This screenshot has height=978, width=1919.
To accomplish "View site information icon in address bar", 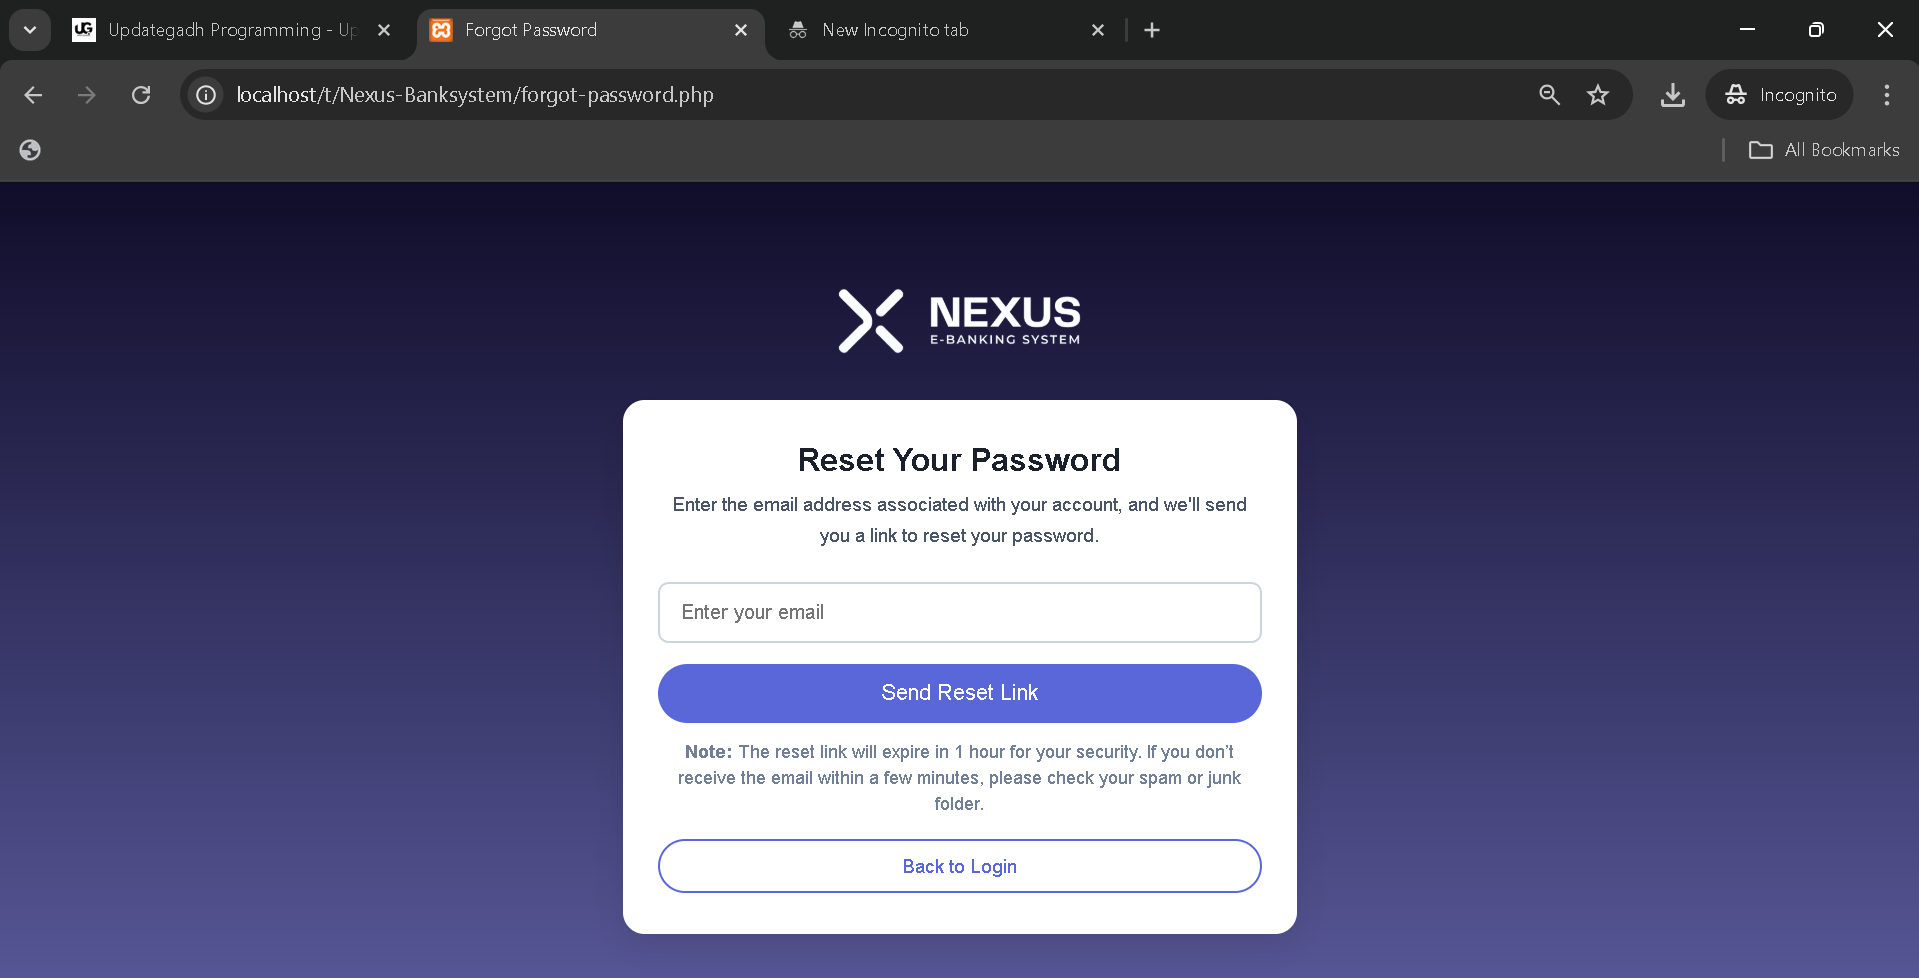I will [x=206, y=95].
